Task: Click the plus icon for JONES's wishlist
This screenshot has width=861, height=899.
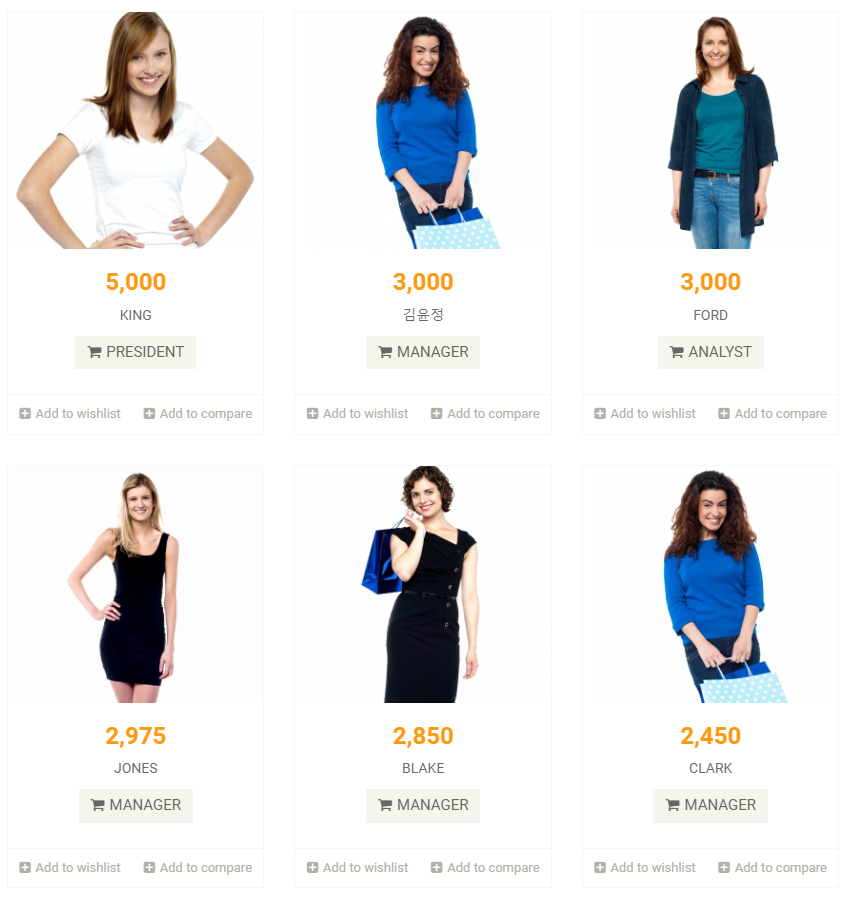Action: pos(25,867)
